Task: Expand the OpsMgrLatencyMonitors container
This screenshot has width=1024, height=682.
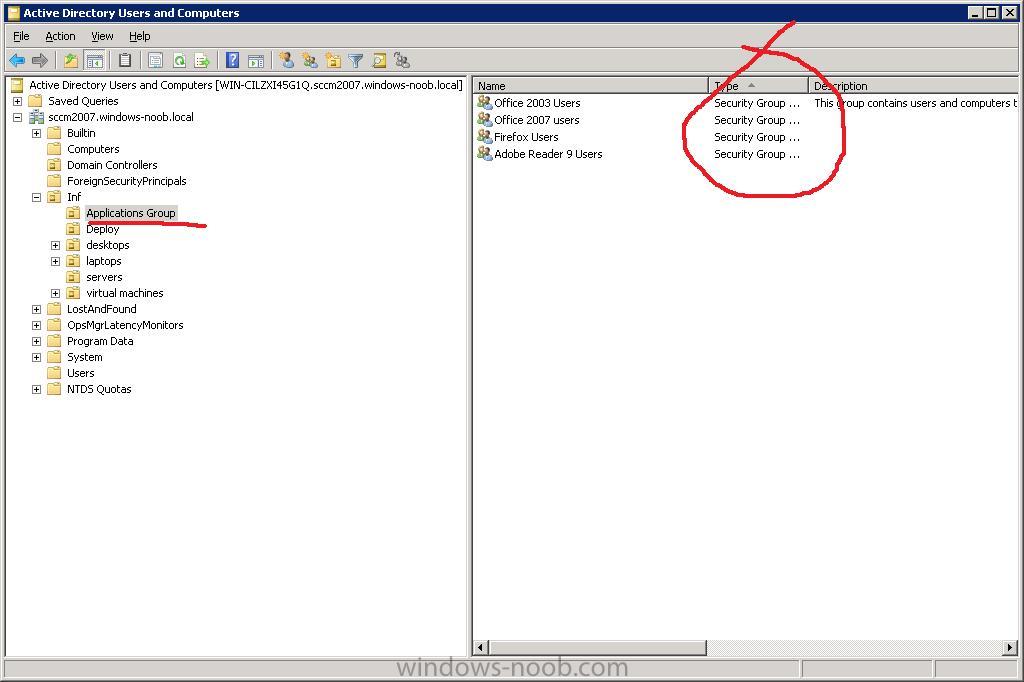Action: (x=37, y=325)
